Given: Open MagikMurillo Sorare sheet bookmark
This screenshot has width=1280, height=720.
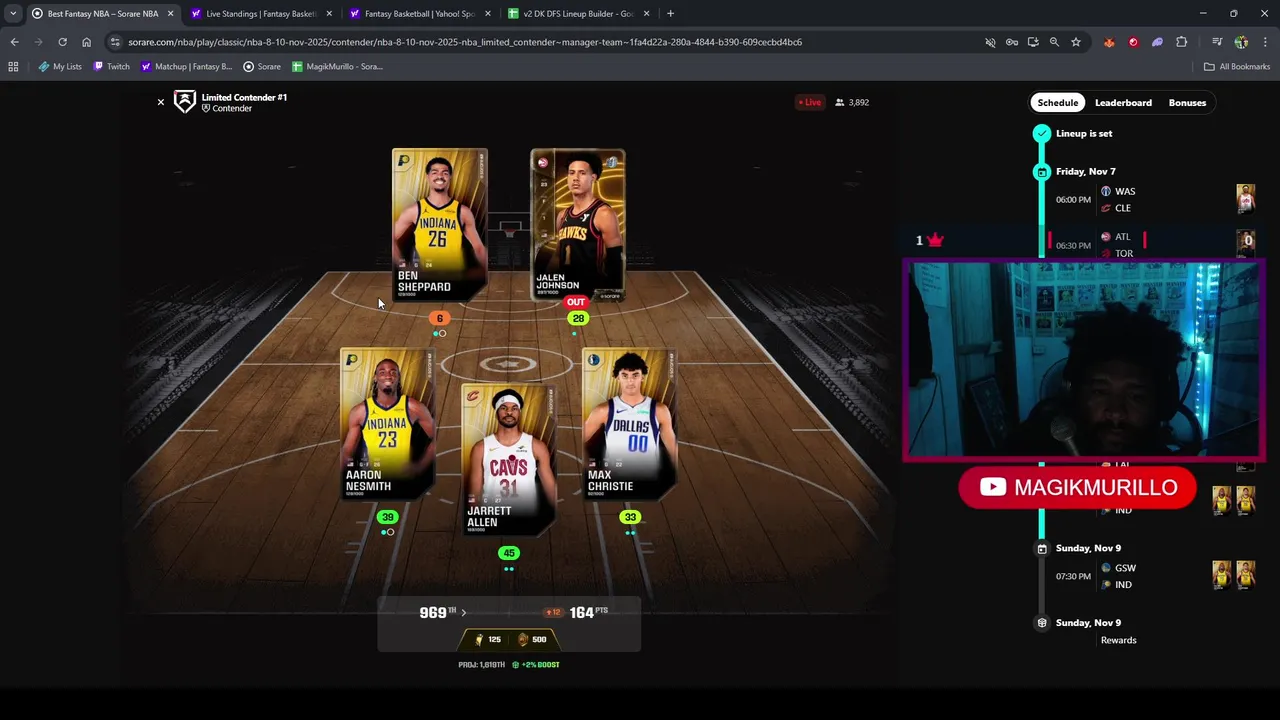Looking at the screenshot, I should click(x=338, y=67).
